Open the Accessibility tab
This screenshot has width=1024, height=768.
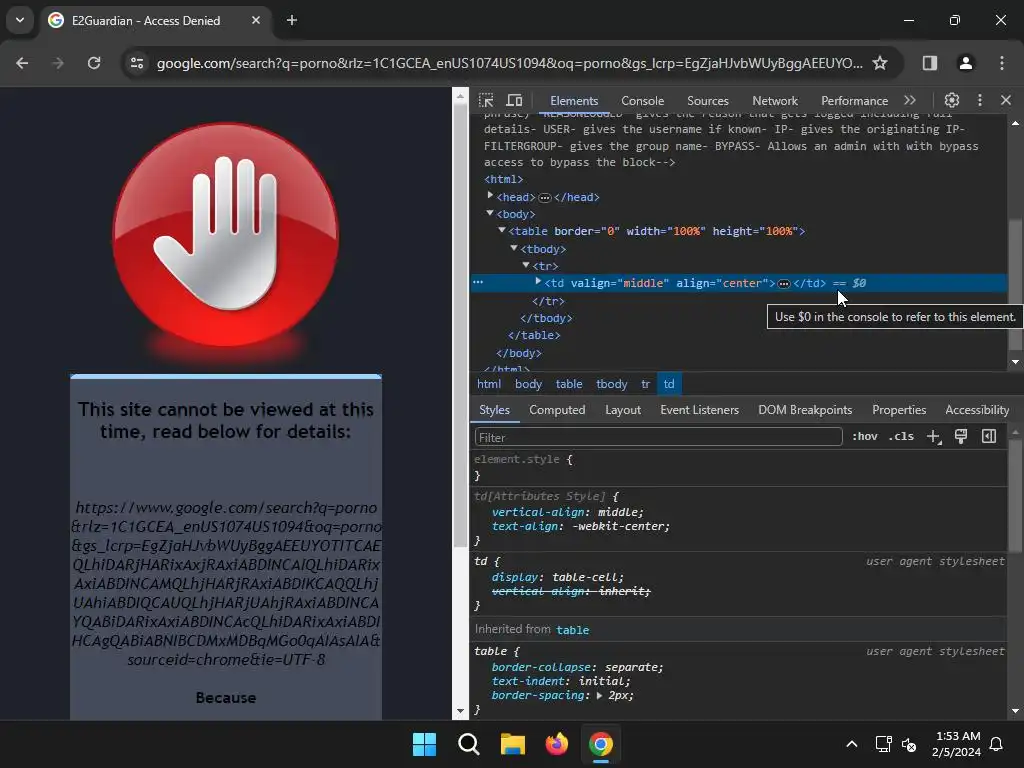976,410
